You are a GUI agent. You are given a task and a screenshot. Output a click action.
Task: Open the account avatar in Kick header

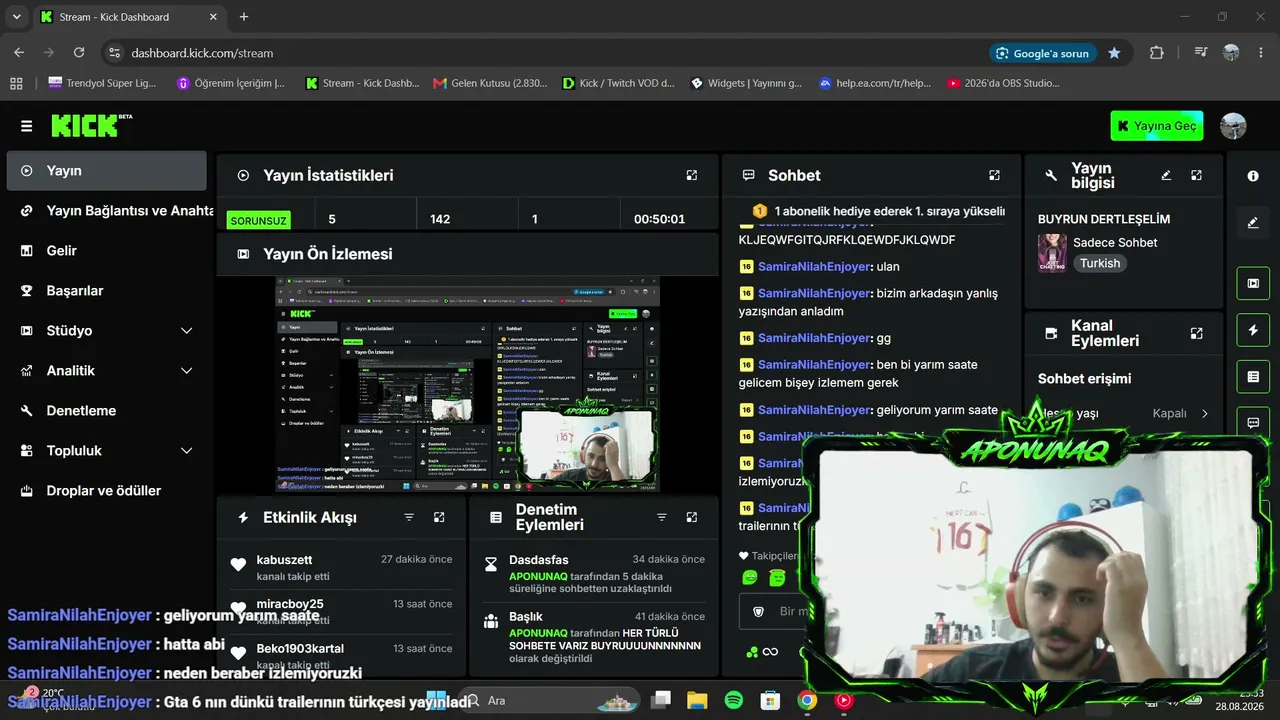click(x=1233, y=126)
